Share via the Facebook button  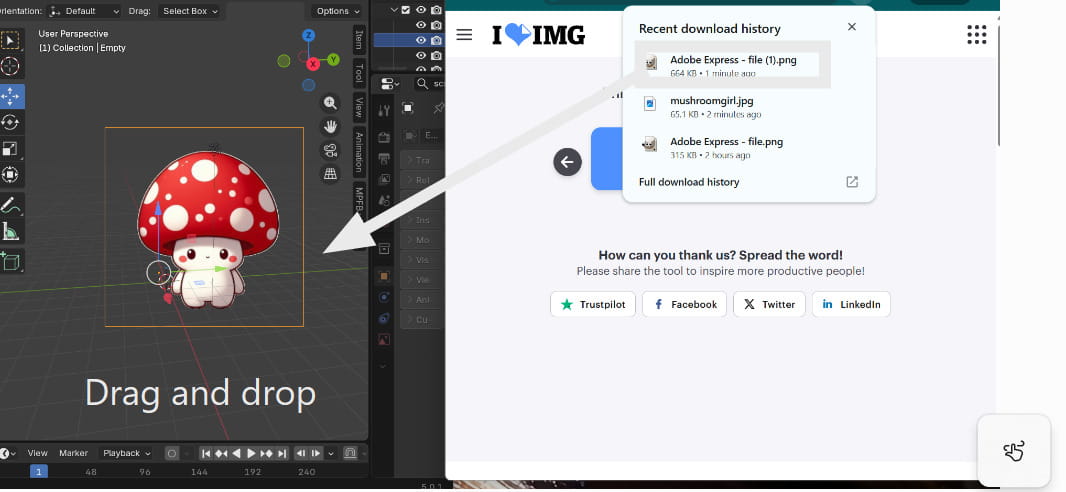(x=685, y=304)
